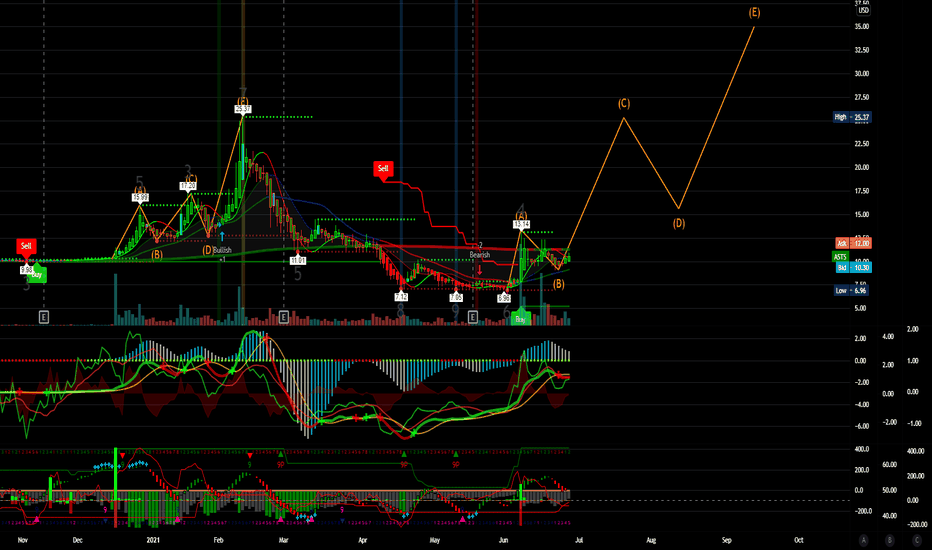Click the Bullish annotation text
This screenshot has width=932, height=550.
[223, 250]
